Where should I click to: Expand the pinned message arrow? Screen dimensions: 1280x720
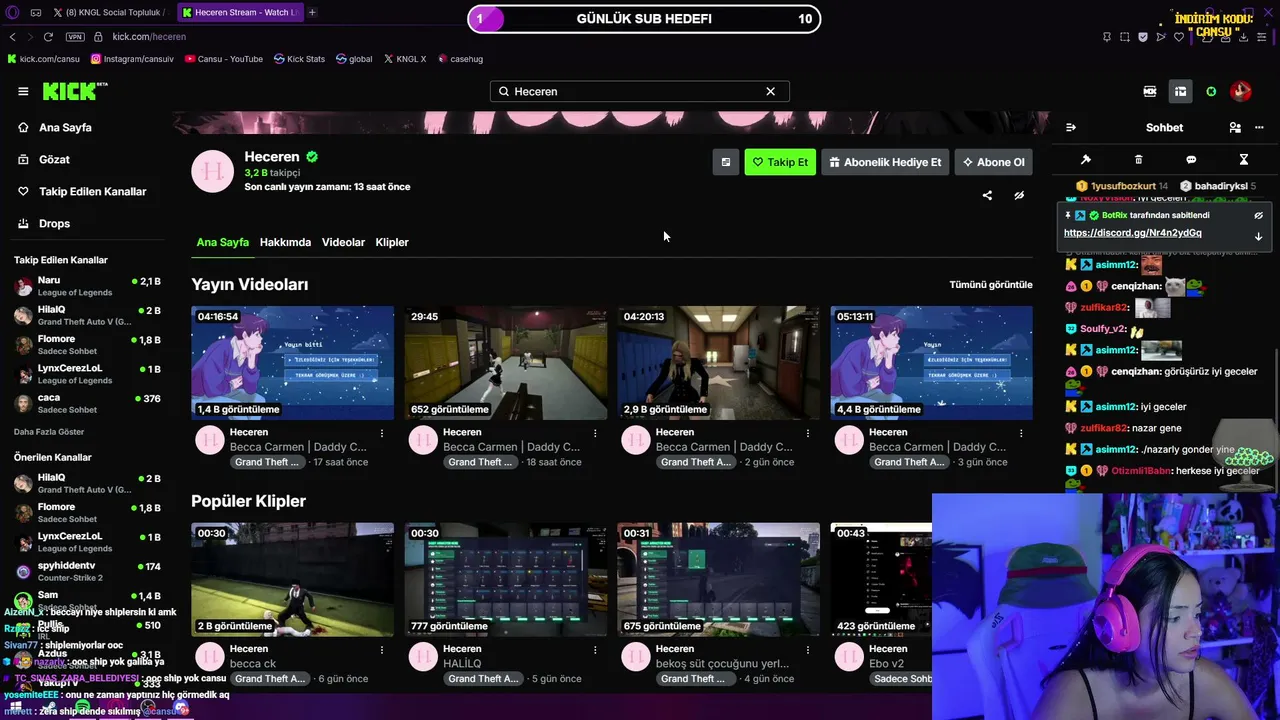click(1259, 237)
